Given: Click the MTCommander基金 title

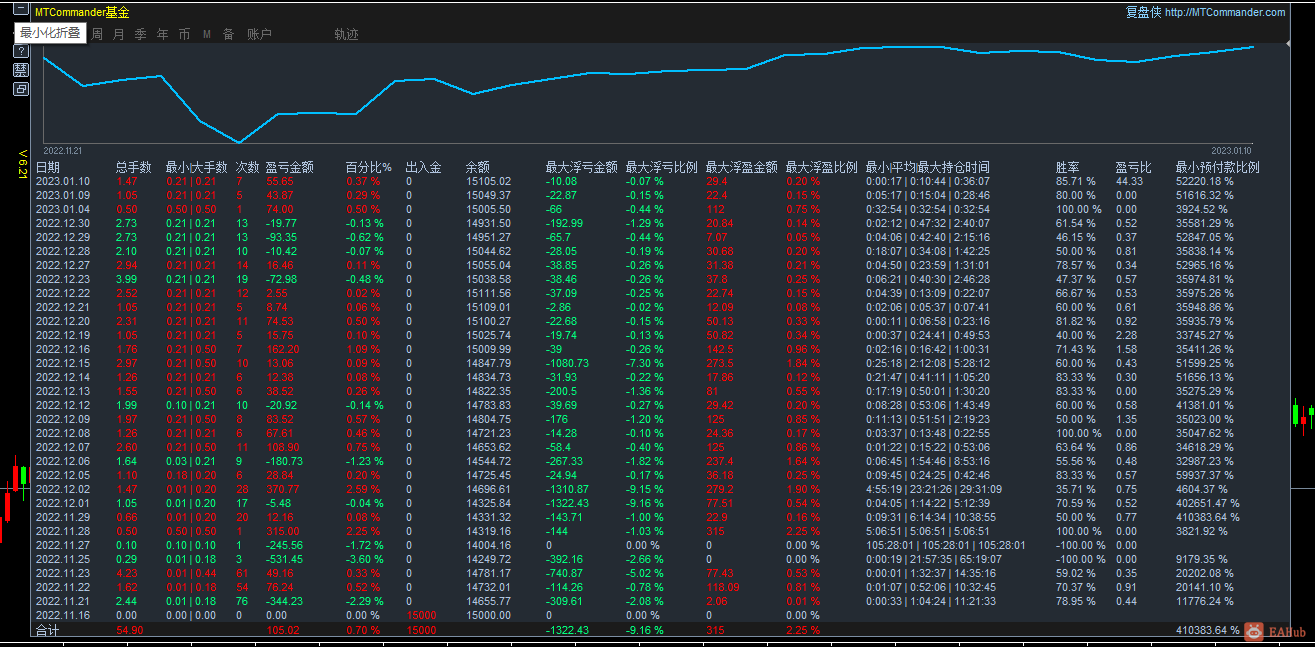Looking at the screenshot, I should coord(82,12).
